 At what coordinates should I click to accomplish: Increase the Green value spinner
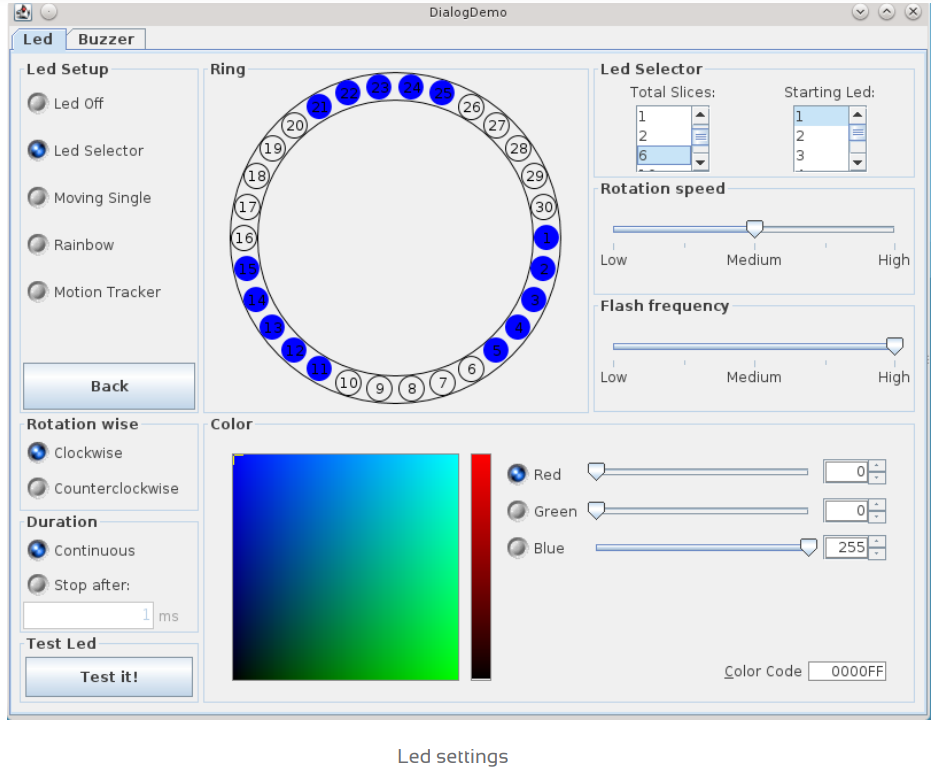click(876, 505)
